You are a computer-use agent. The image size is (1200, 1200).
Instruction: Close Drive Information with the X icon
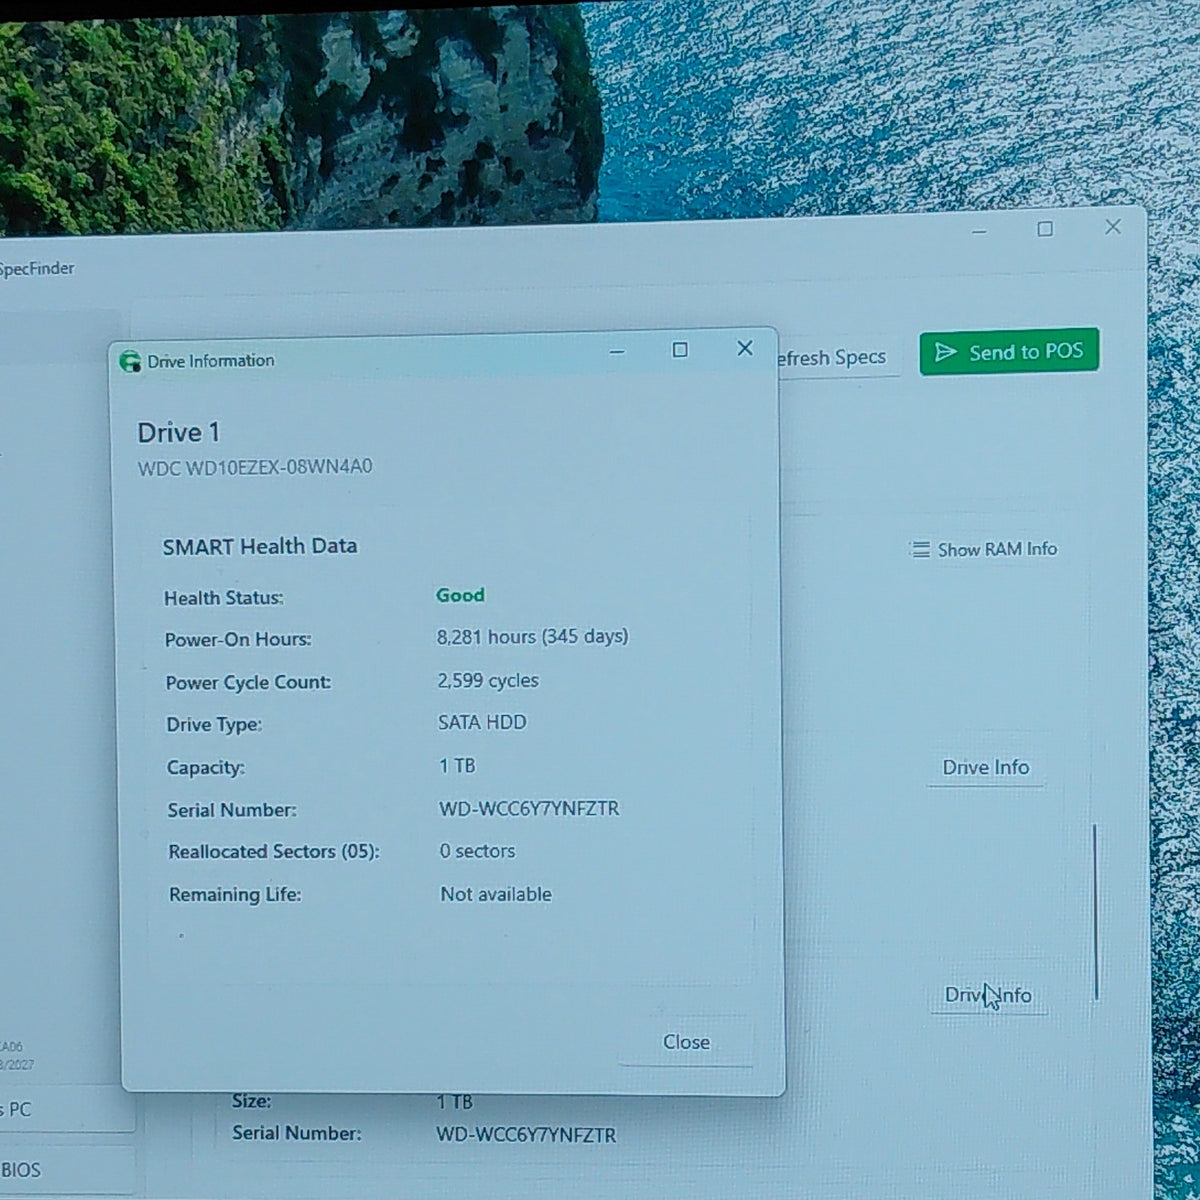pos(744,348)
